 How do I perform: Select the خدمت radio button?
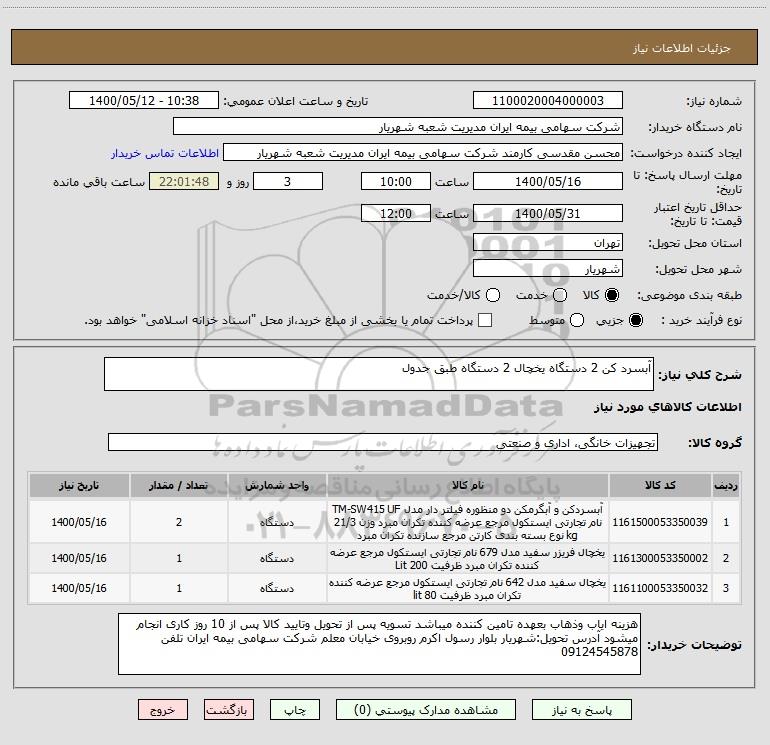[560, 295]
